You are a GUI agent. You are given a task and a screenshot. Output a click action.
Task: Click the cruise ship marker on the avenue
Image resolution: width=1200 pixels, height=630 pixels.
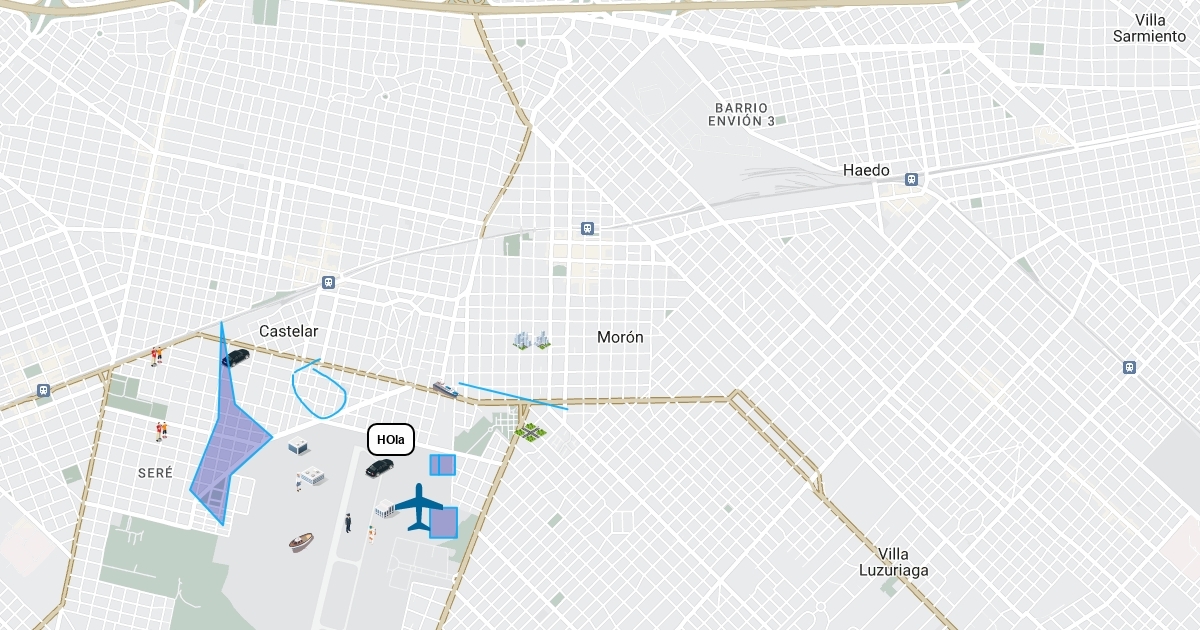[x=445, y=389]
